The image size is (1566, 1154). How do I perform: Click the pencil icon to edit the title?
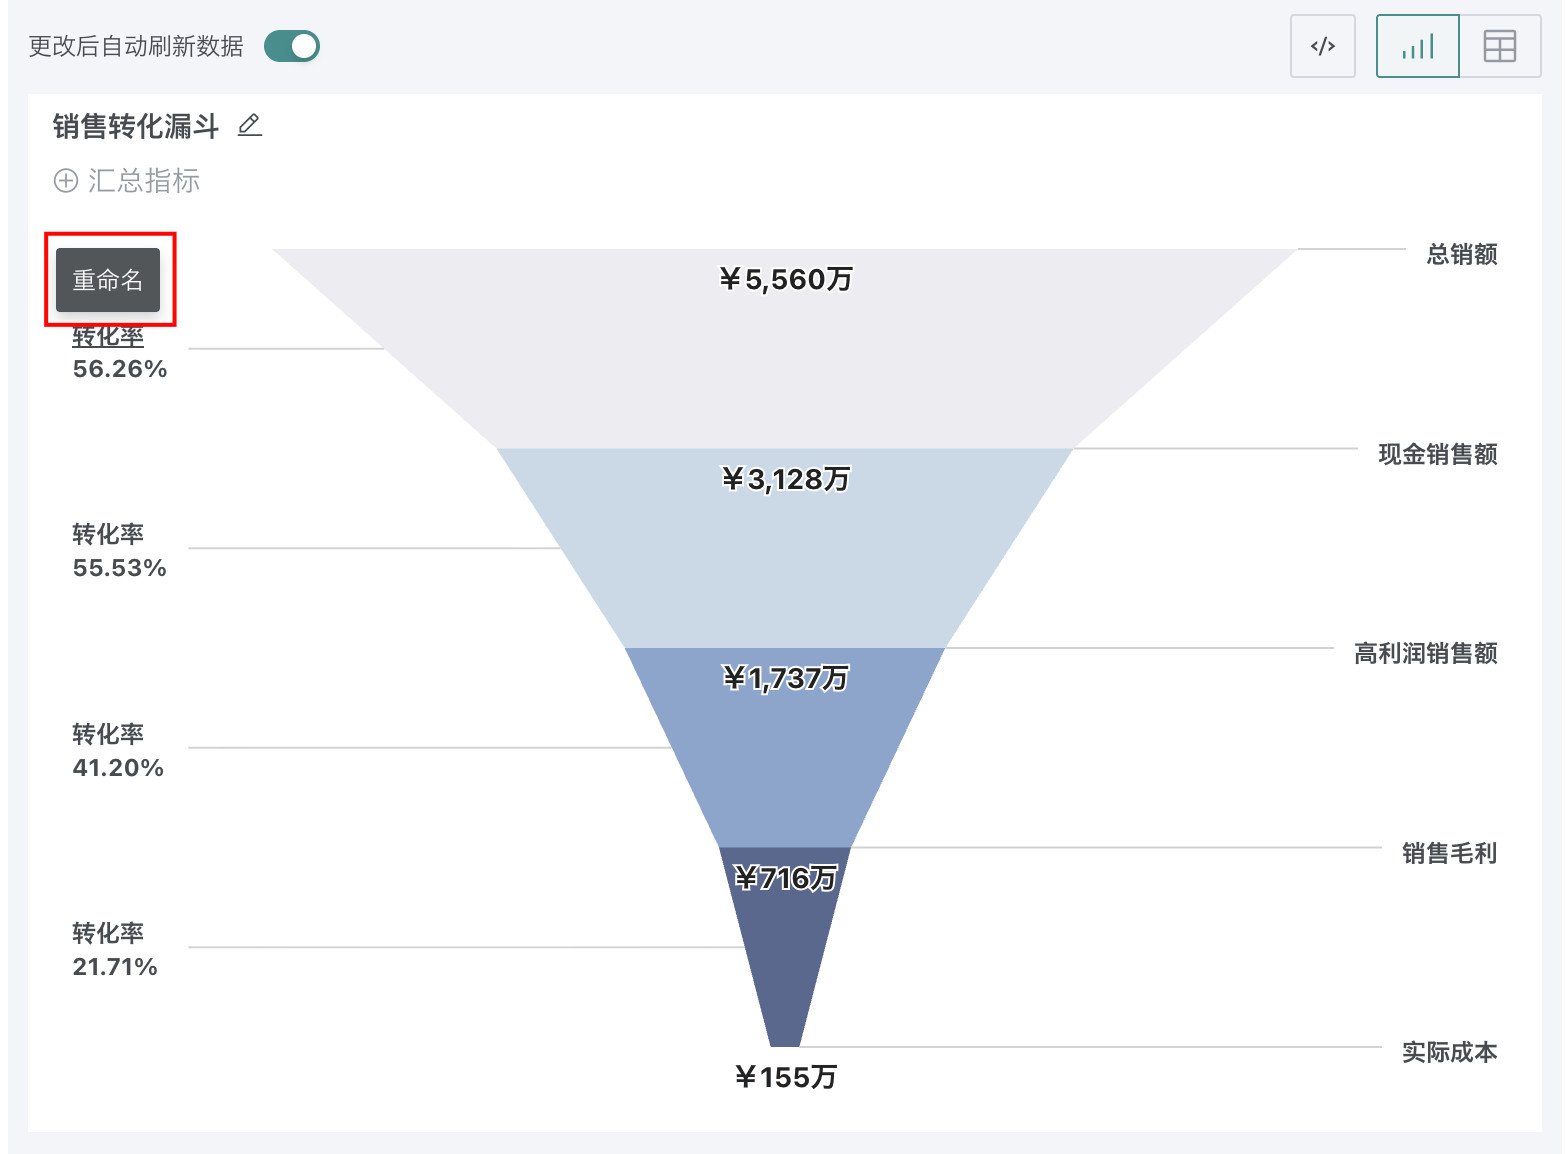(x=250, y=125)
